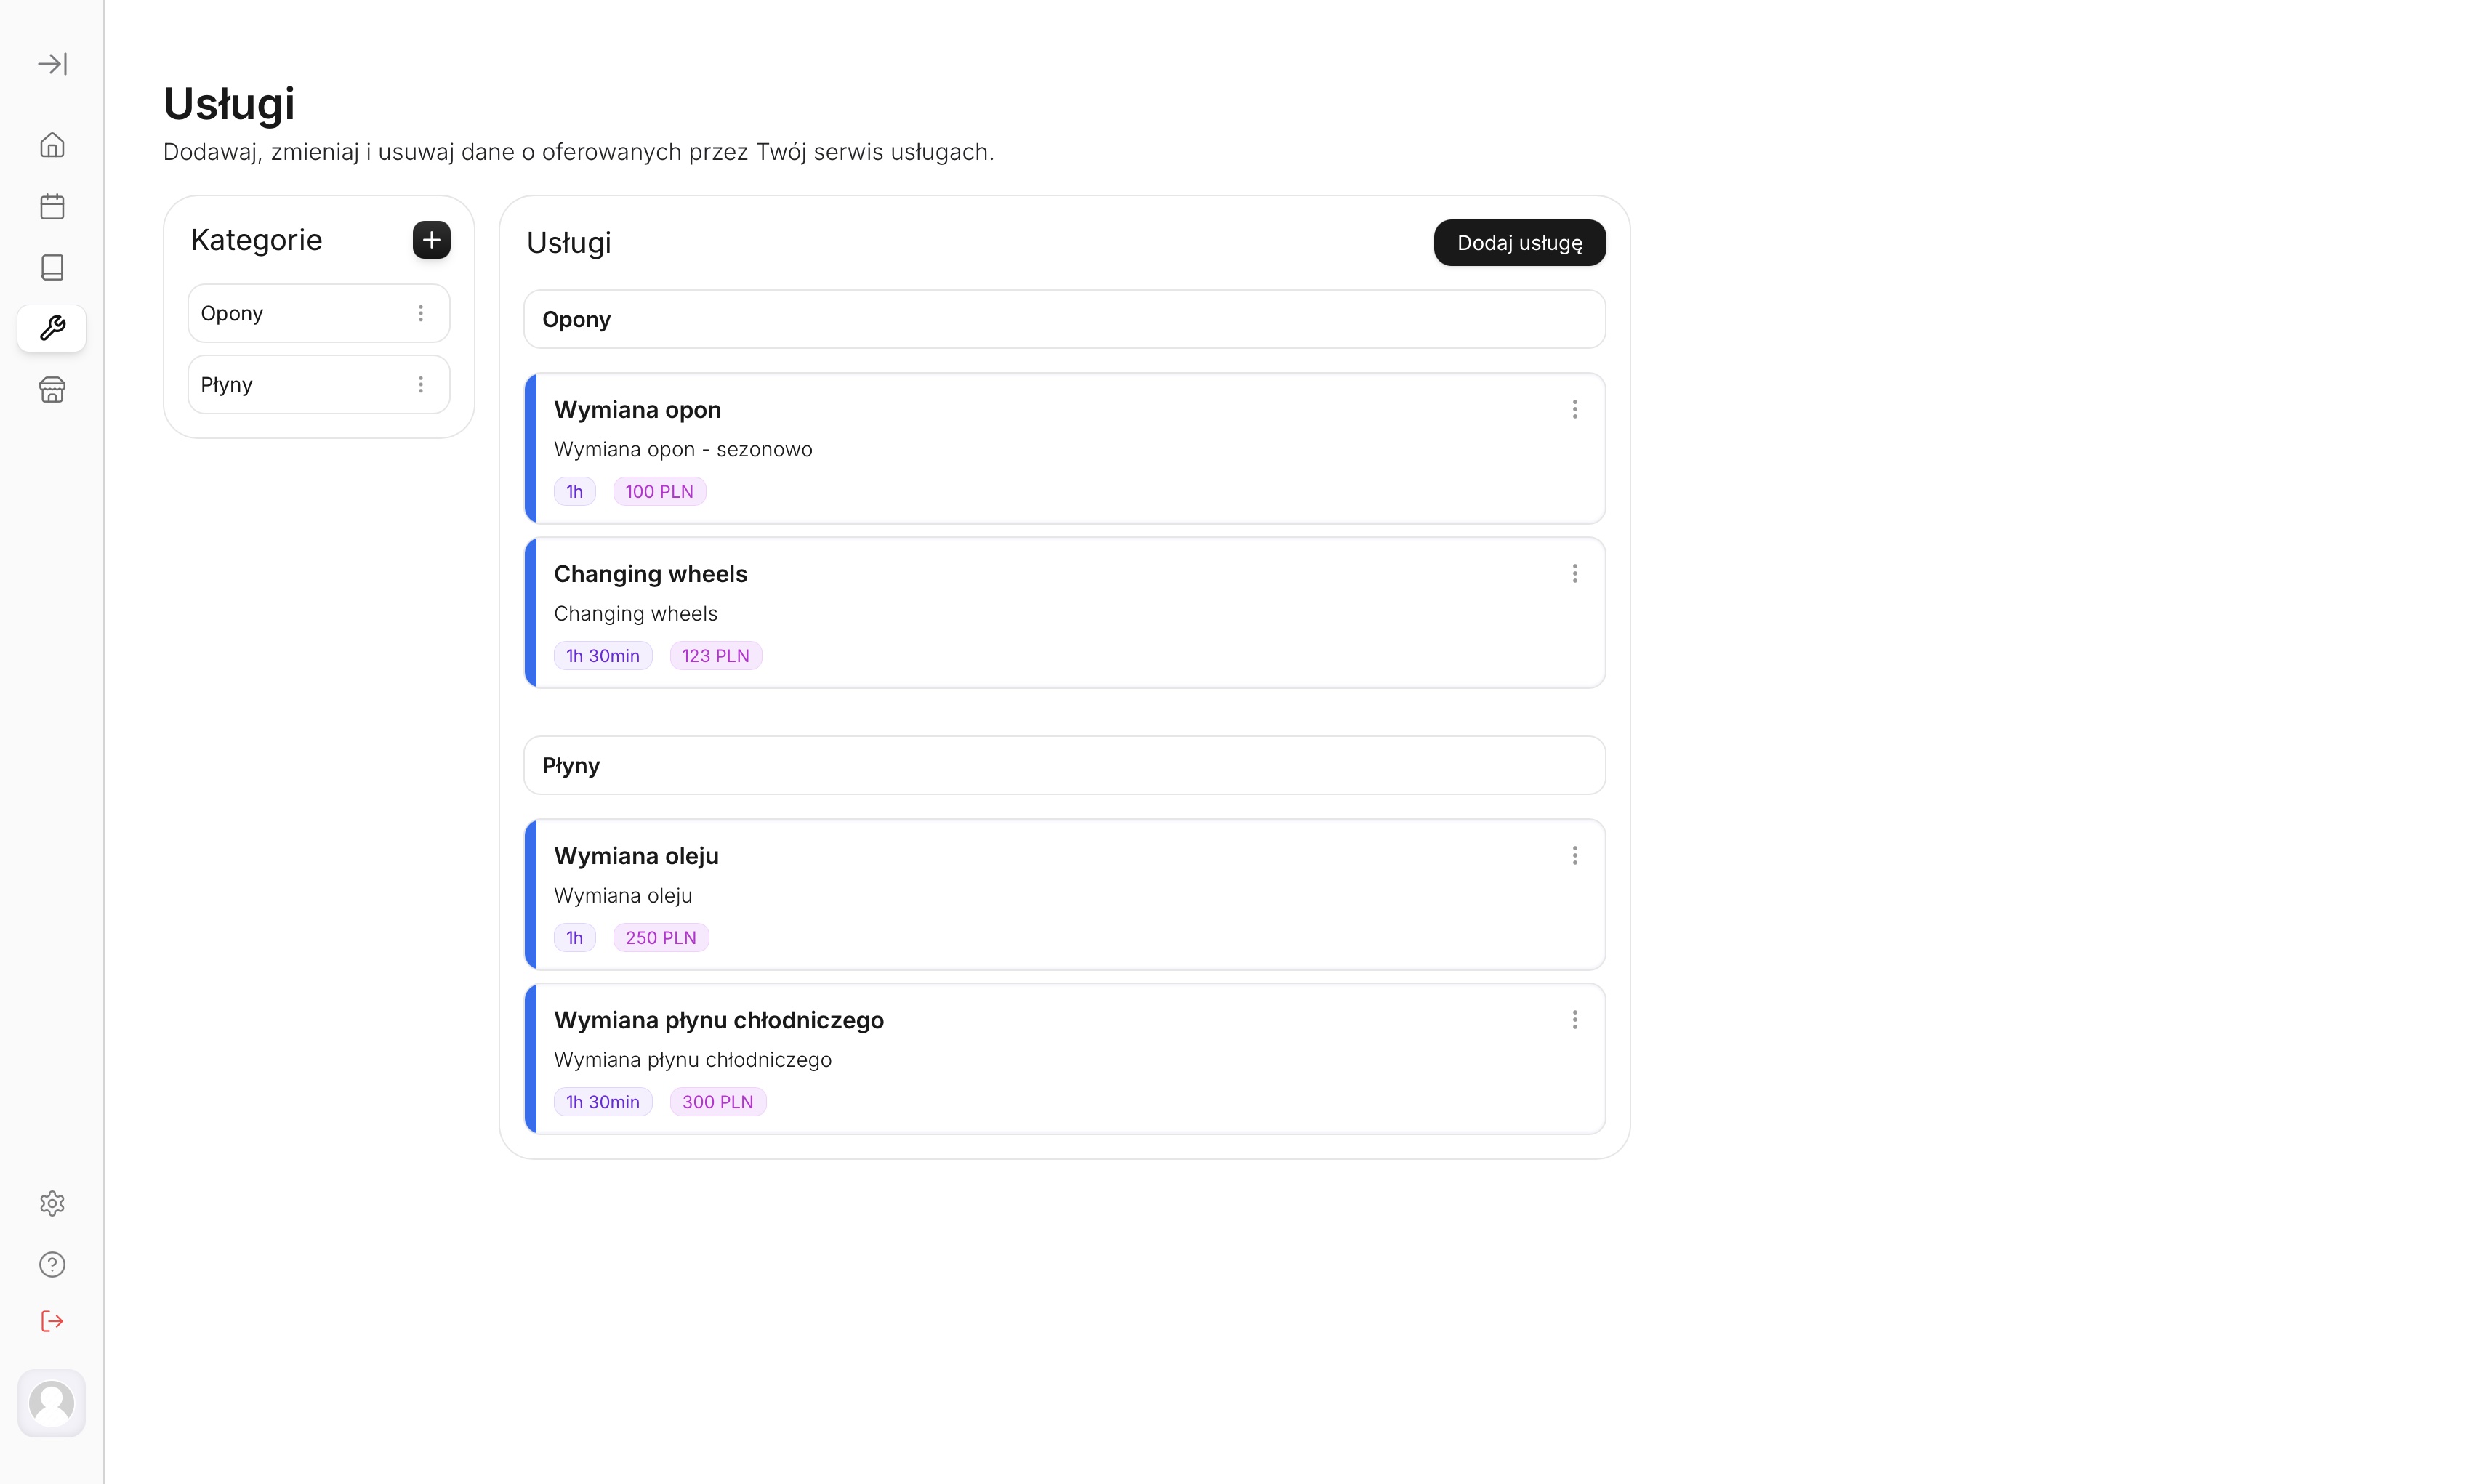The height and width of the screenshot is (1484, 2486).
Task: Go to the home dashboard icon
Action: [52, 145]
